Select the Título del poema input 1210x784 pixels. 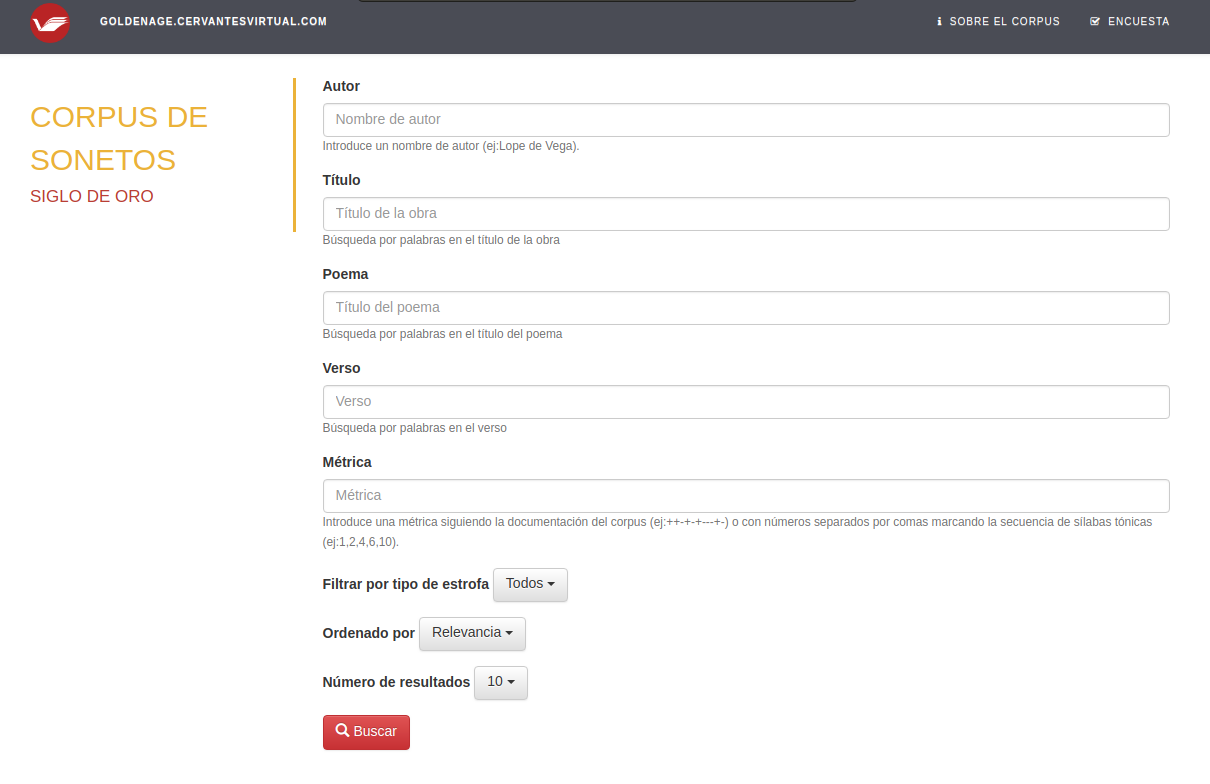pos(746,308)
